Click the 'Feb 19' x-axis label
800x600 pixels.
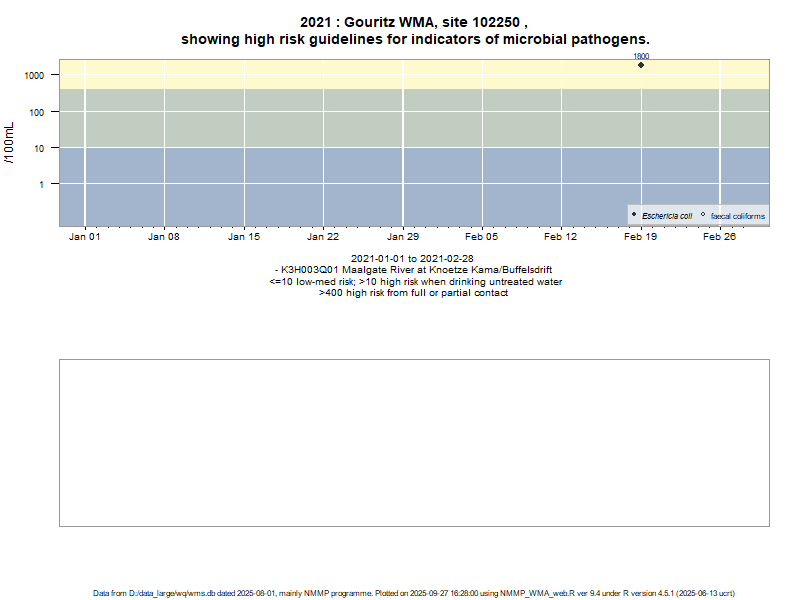(641, 237)
